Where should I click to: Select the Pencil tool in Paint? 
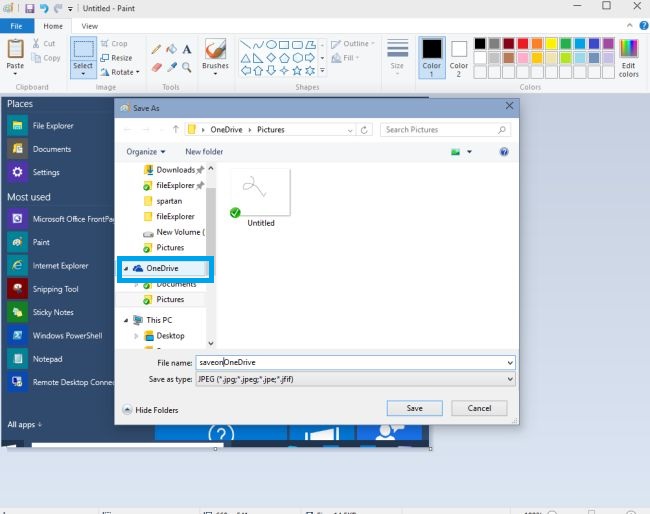point(156,50)
